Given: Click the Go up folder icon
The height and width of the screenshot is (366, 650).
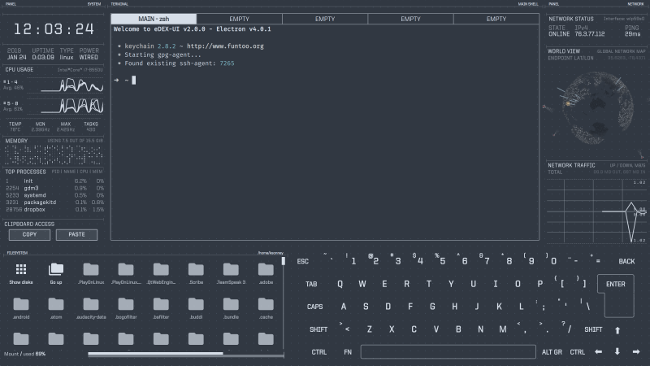Looking at the screenshot, I should point(56,269).
